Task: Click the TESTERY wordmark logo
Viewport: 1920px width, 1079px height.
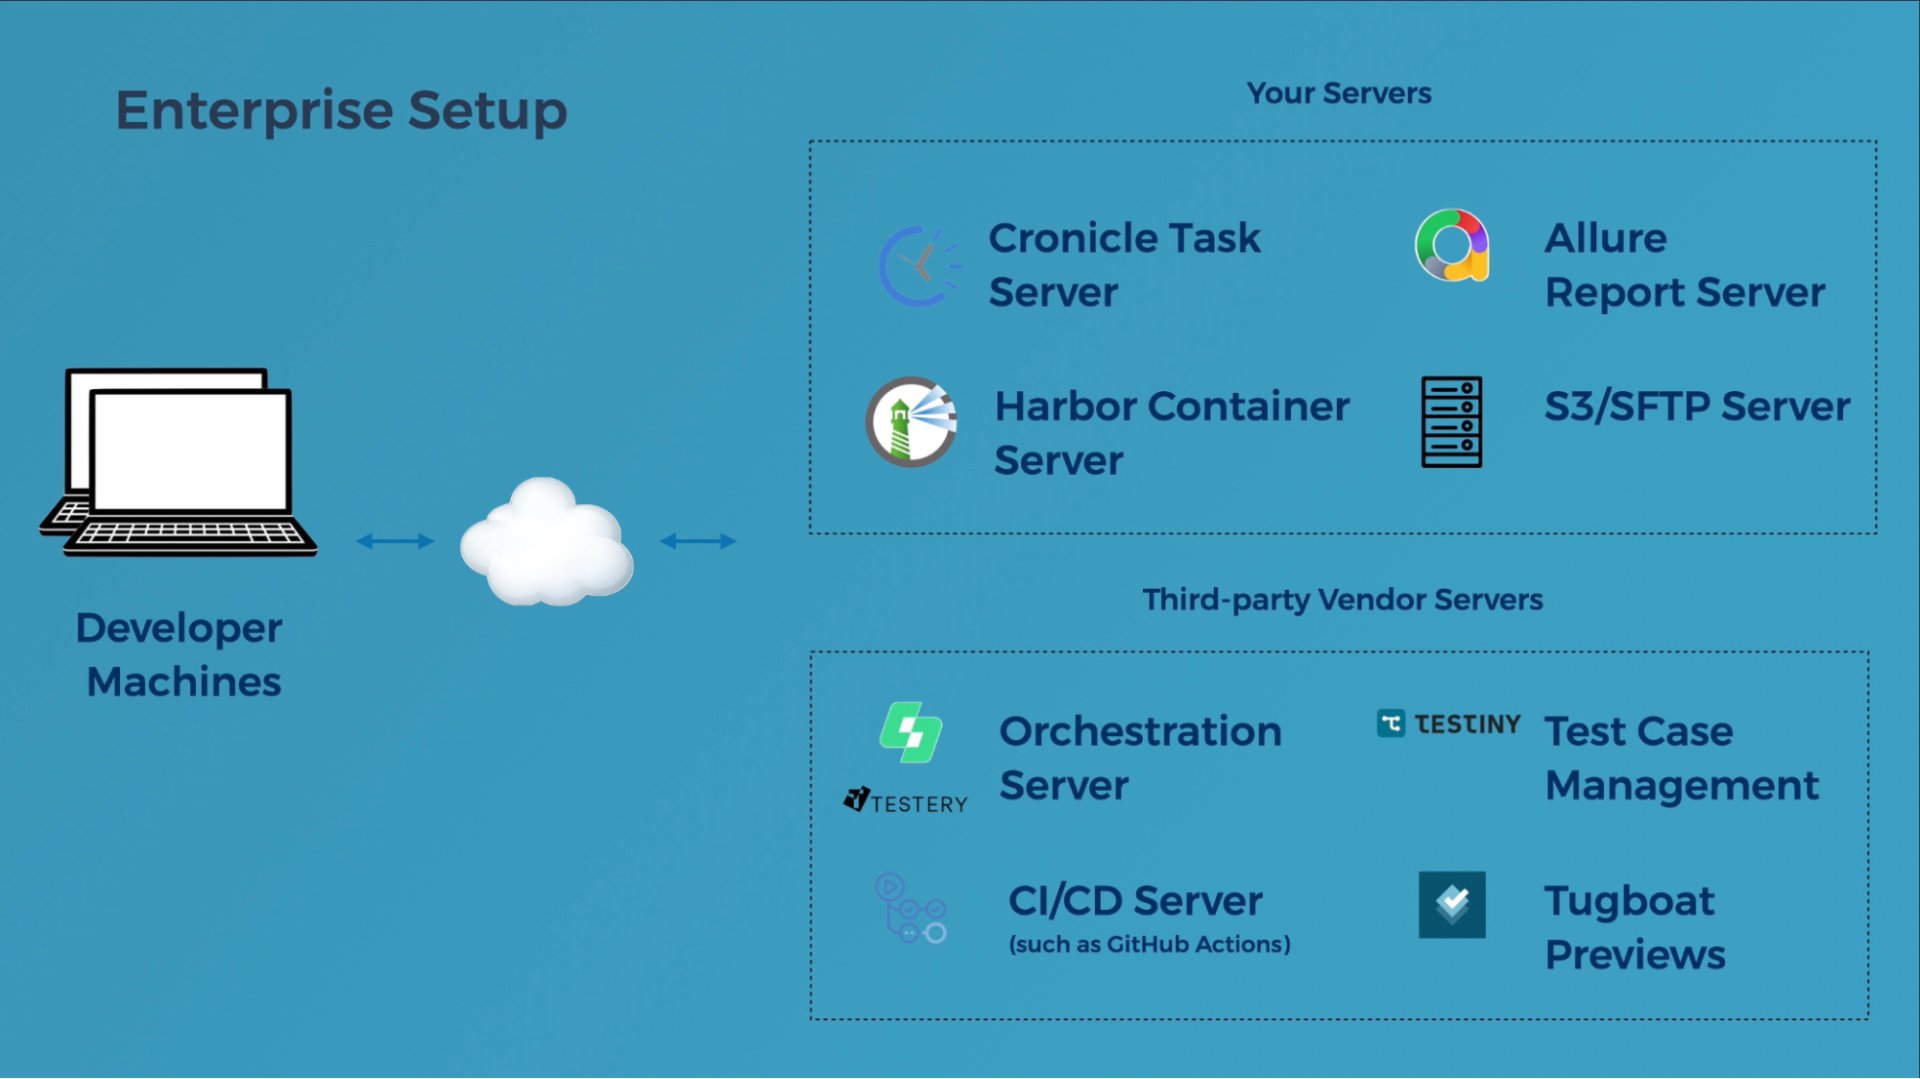Action: [906, 802]
